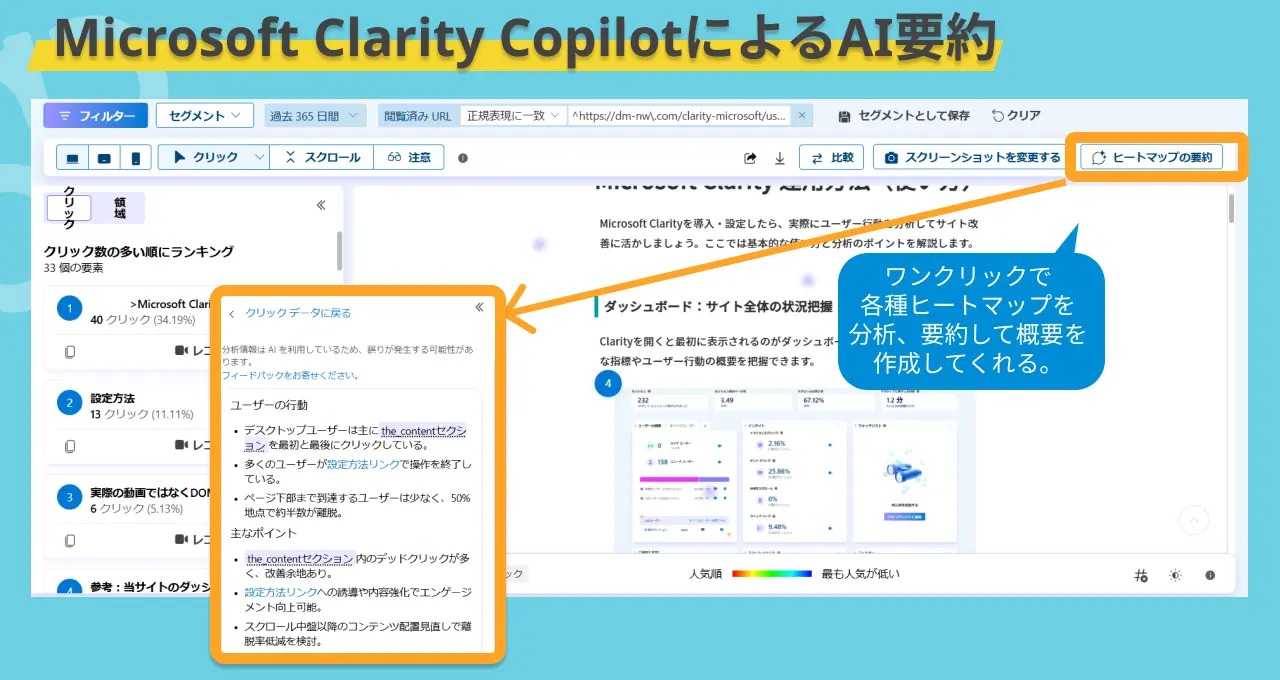The width and height of the screenshot is (1280, 680).
Task: Select the 領域 area tab in the left panel
Action: pyautogui.click(x=119, y=208)
